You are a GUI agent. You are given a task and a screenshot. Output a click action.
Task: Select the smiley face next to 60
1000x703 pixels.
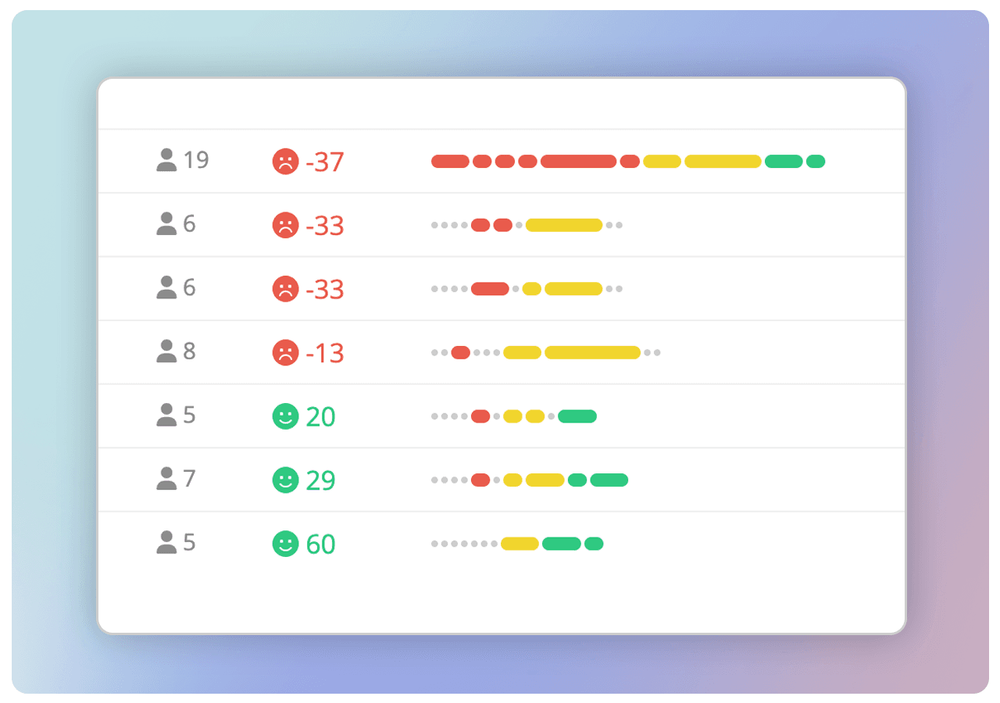(285, 544)
